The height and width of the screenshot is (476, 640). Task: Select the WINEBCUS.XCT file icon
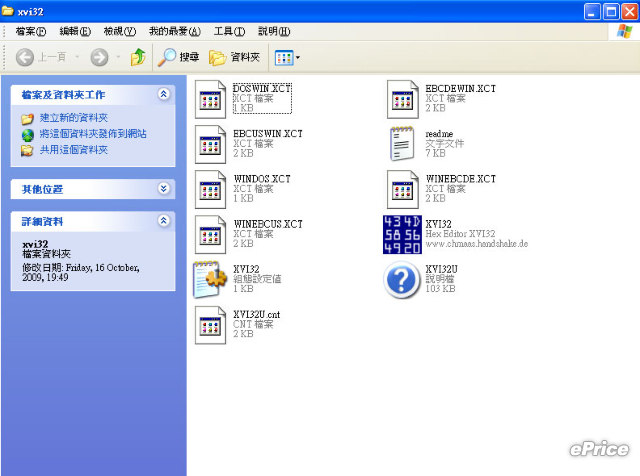210,235
